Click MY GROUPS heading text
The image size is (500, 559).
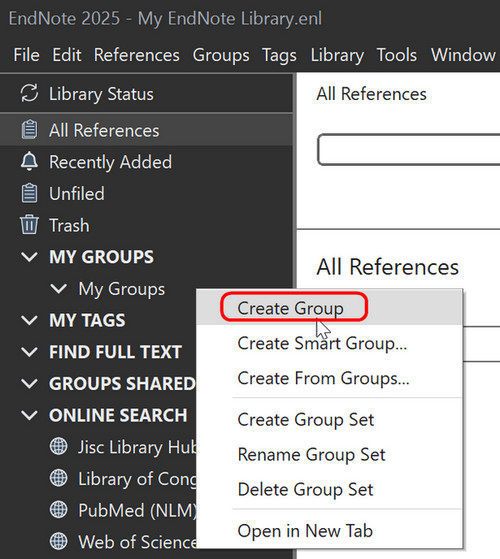(x=101, y=257)
